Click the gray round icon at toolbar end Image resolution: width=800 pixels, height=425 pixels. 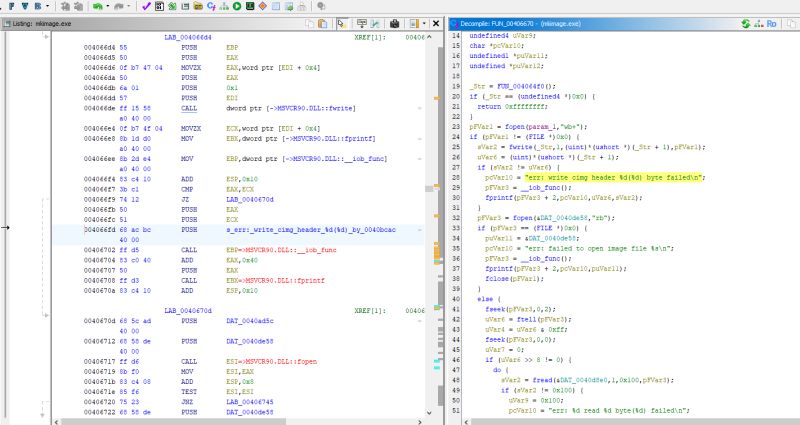(321, 7)
